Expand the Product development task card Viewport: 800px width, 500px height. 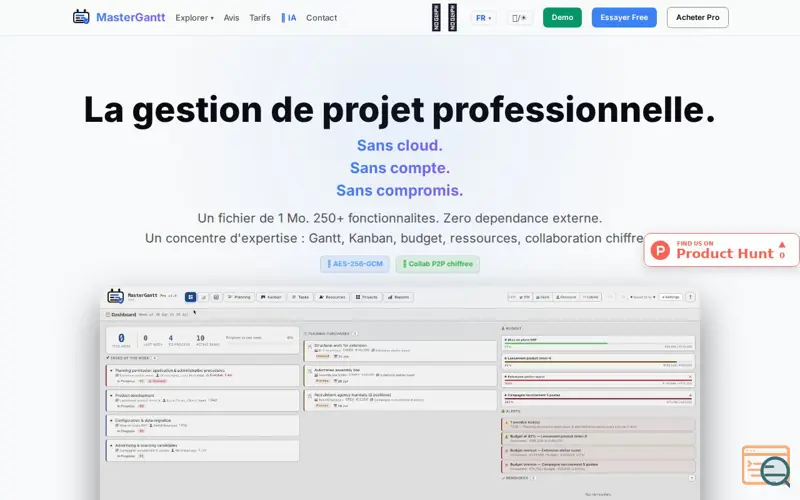[202, 401]
